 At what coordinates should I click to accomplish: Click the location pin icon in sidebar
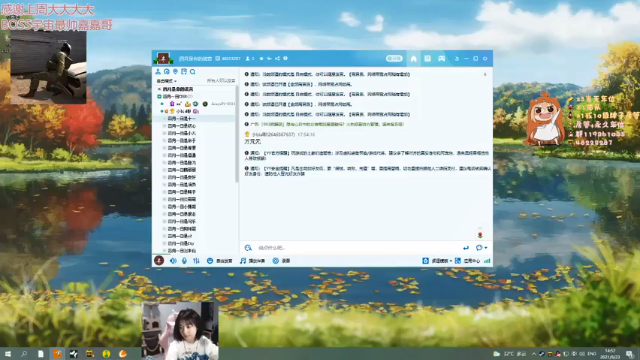point(175,71)
